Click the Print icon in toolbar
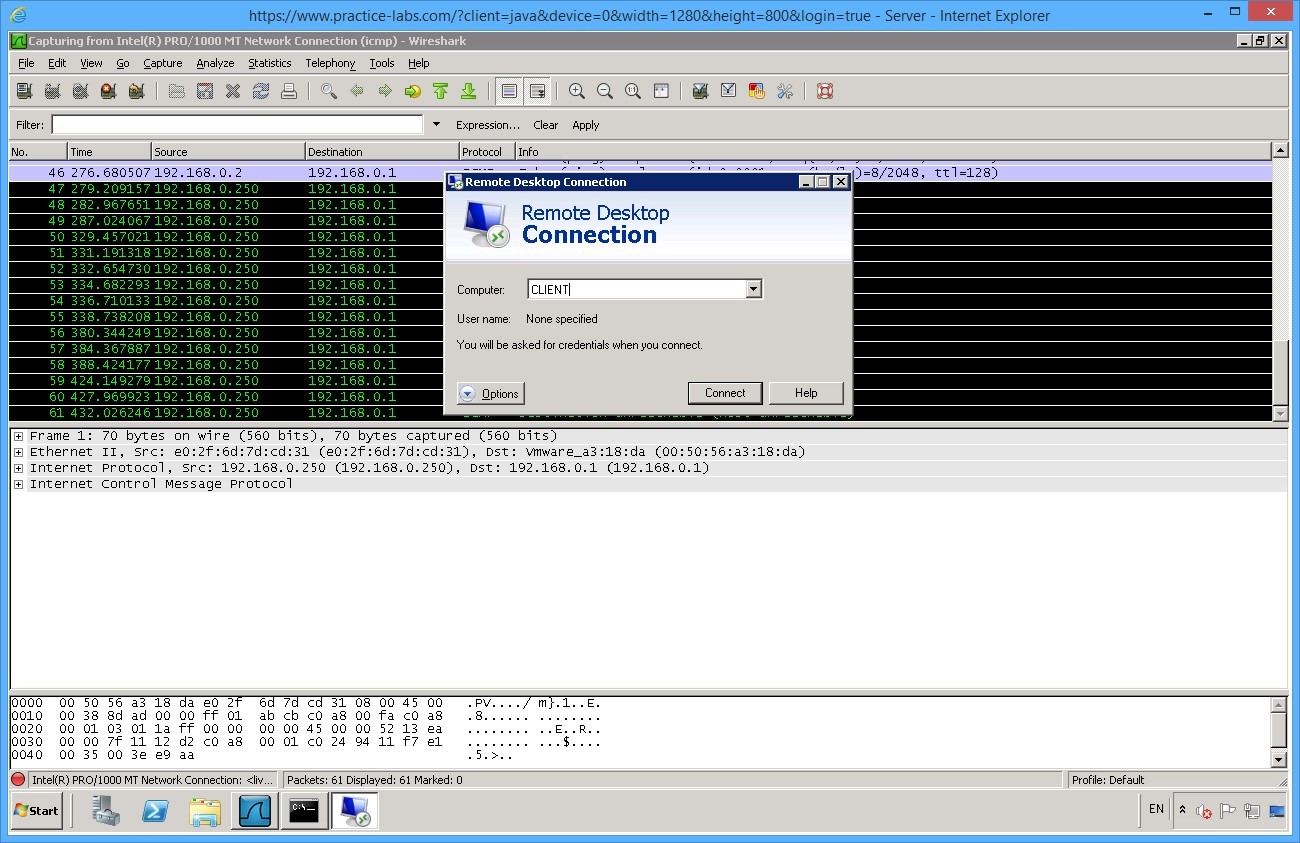Image resolution: width=1300 pixels, height=843 pixels. (x=289, y=91)
